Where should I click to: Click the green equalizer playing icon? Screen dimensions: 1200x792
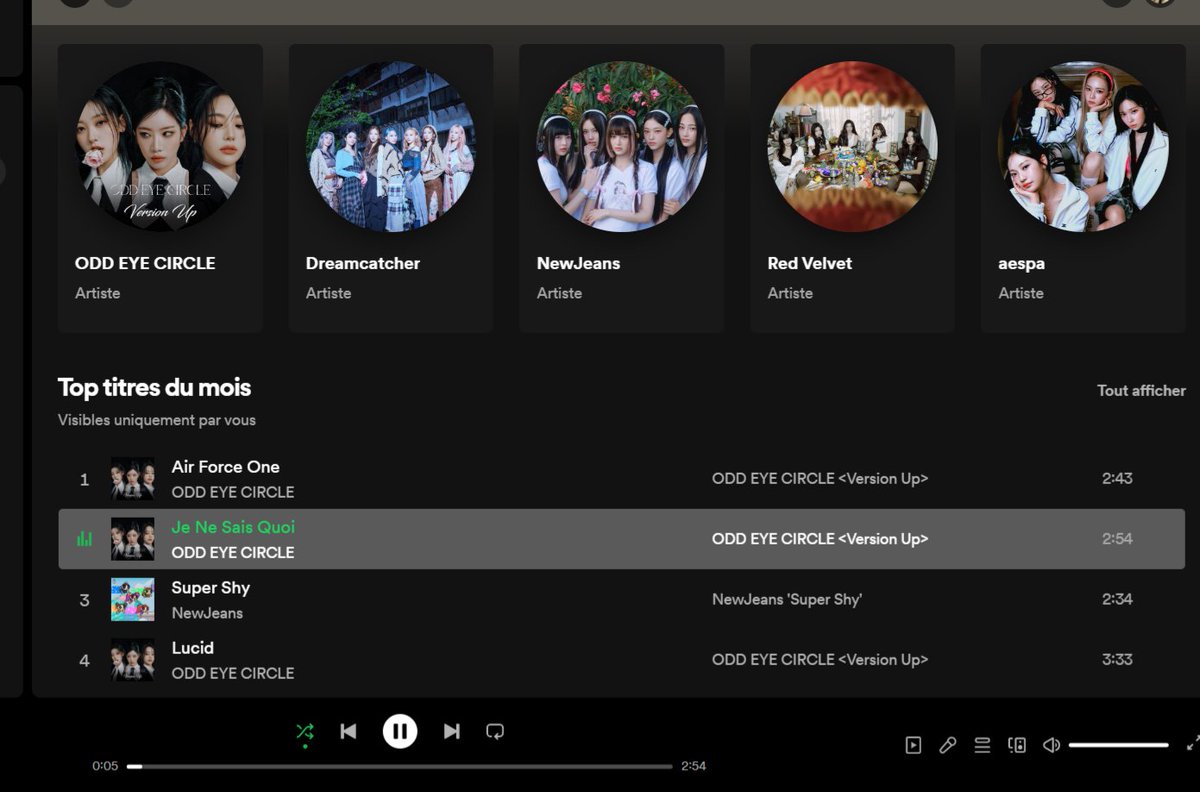click(x=84, y=539)
